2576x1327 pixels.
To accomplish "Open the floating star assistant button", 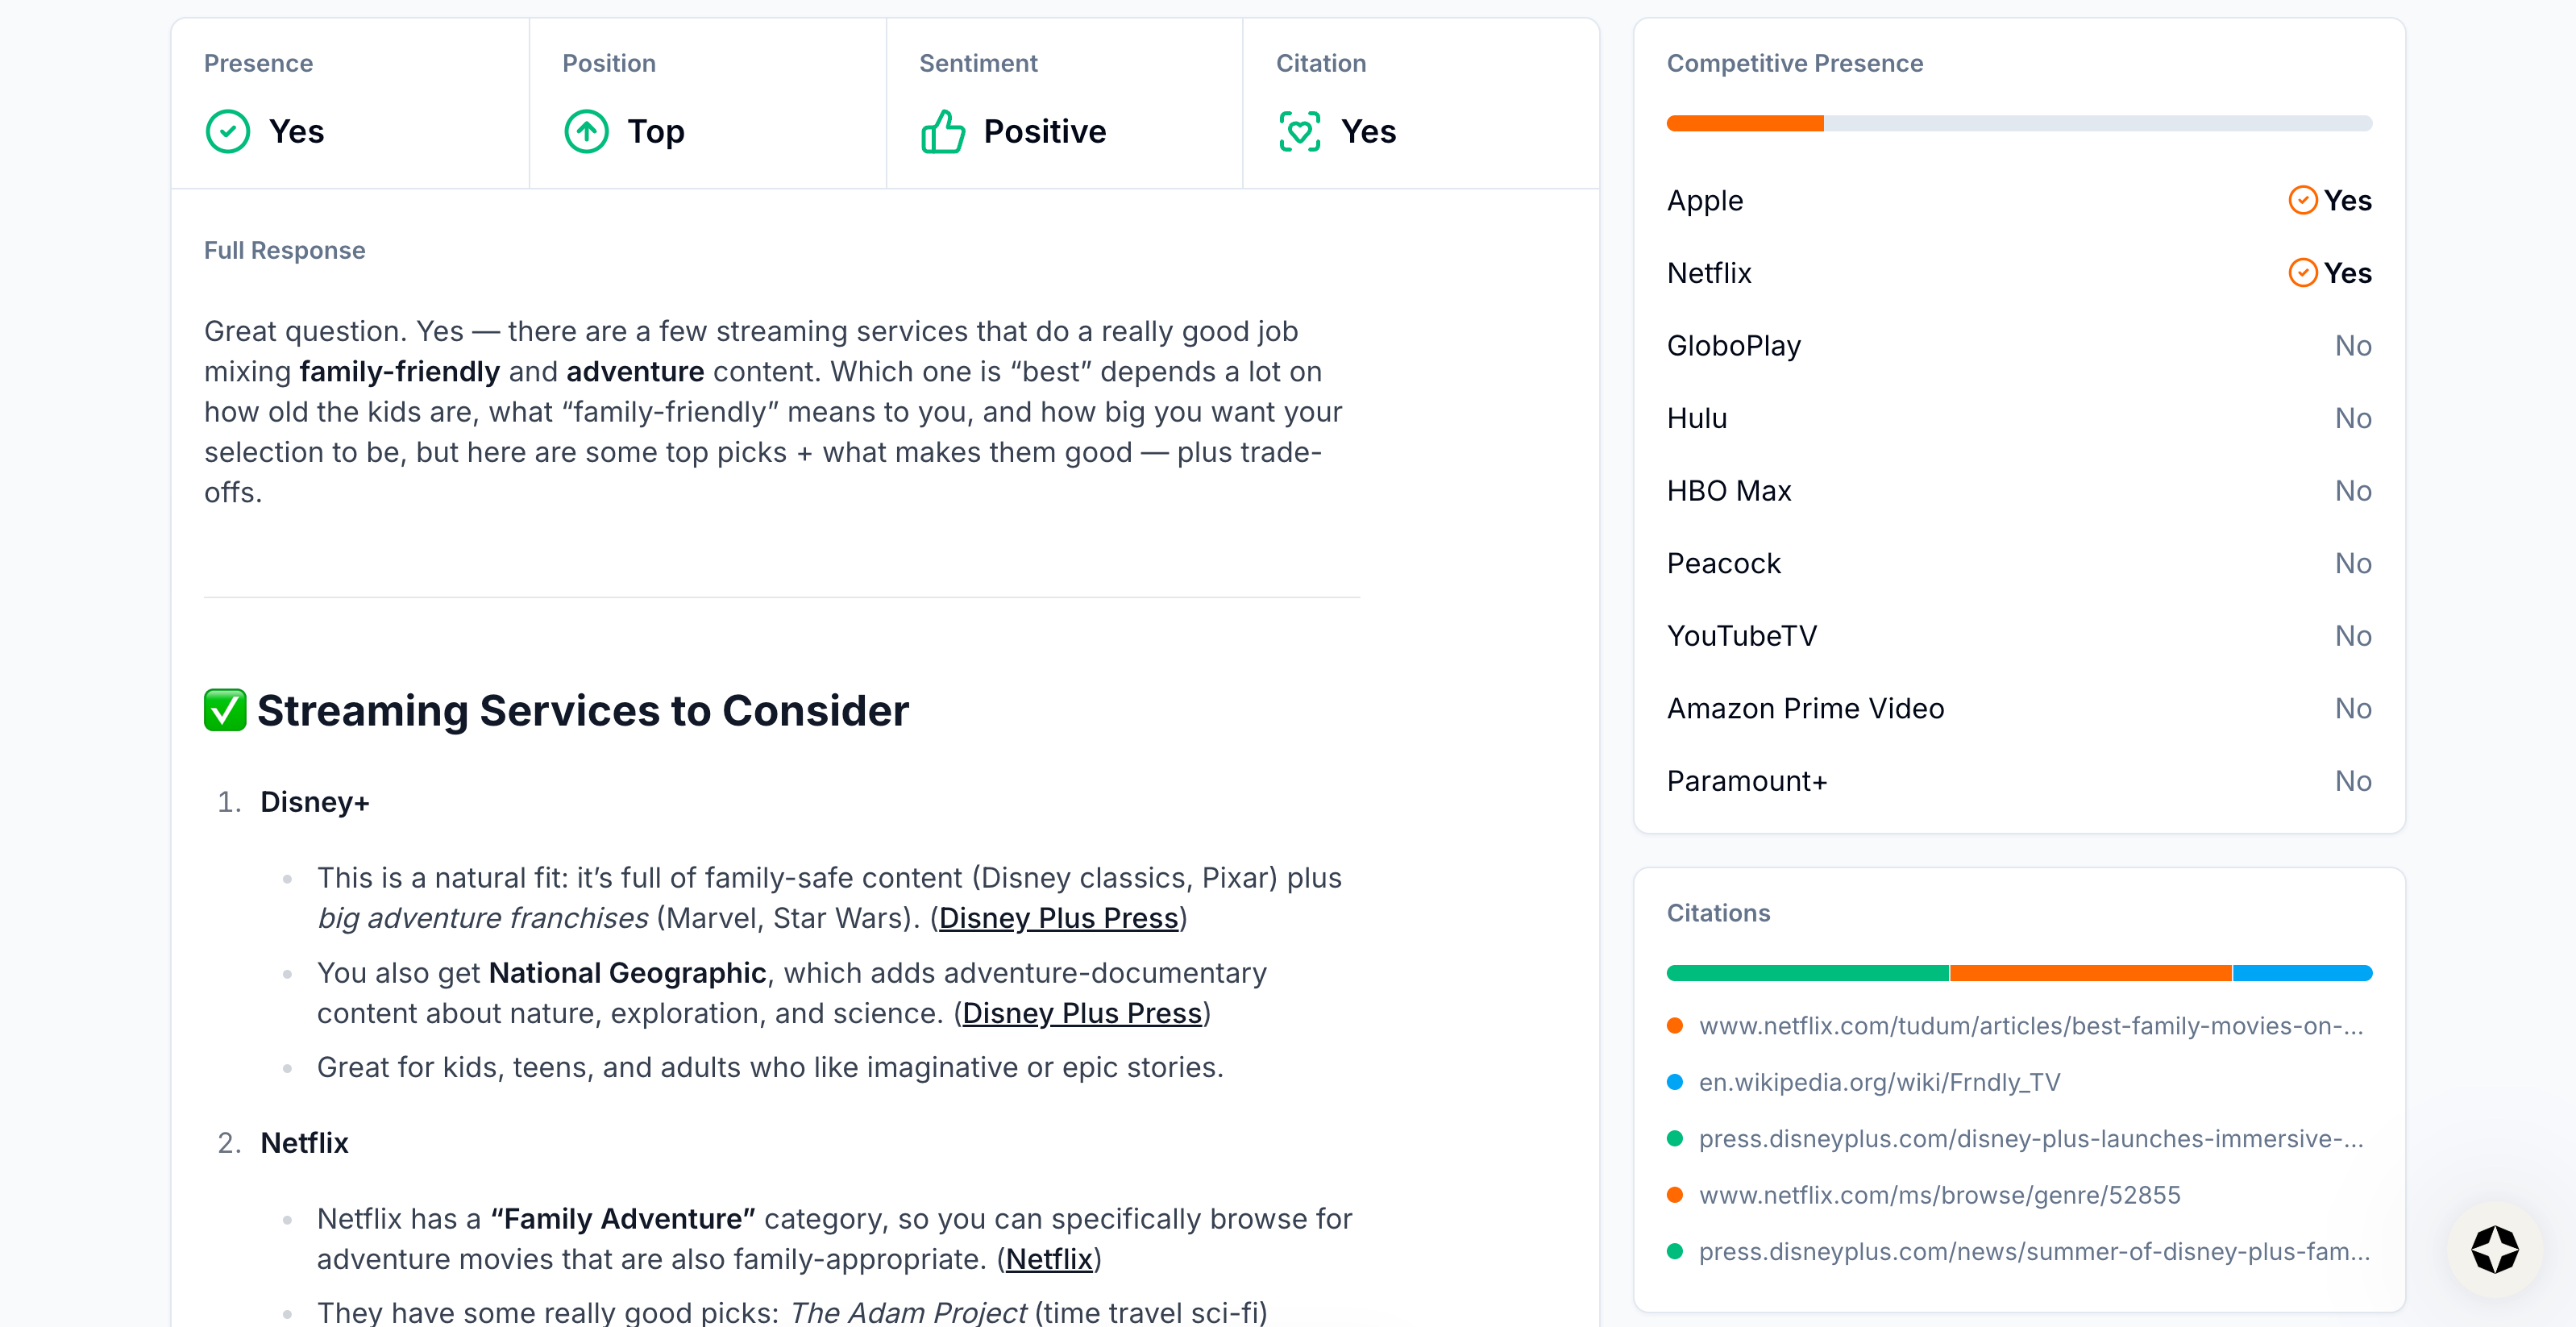I will point(2494,1249).
